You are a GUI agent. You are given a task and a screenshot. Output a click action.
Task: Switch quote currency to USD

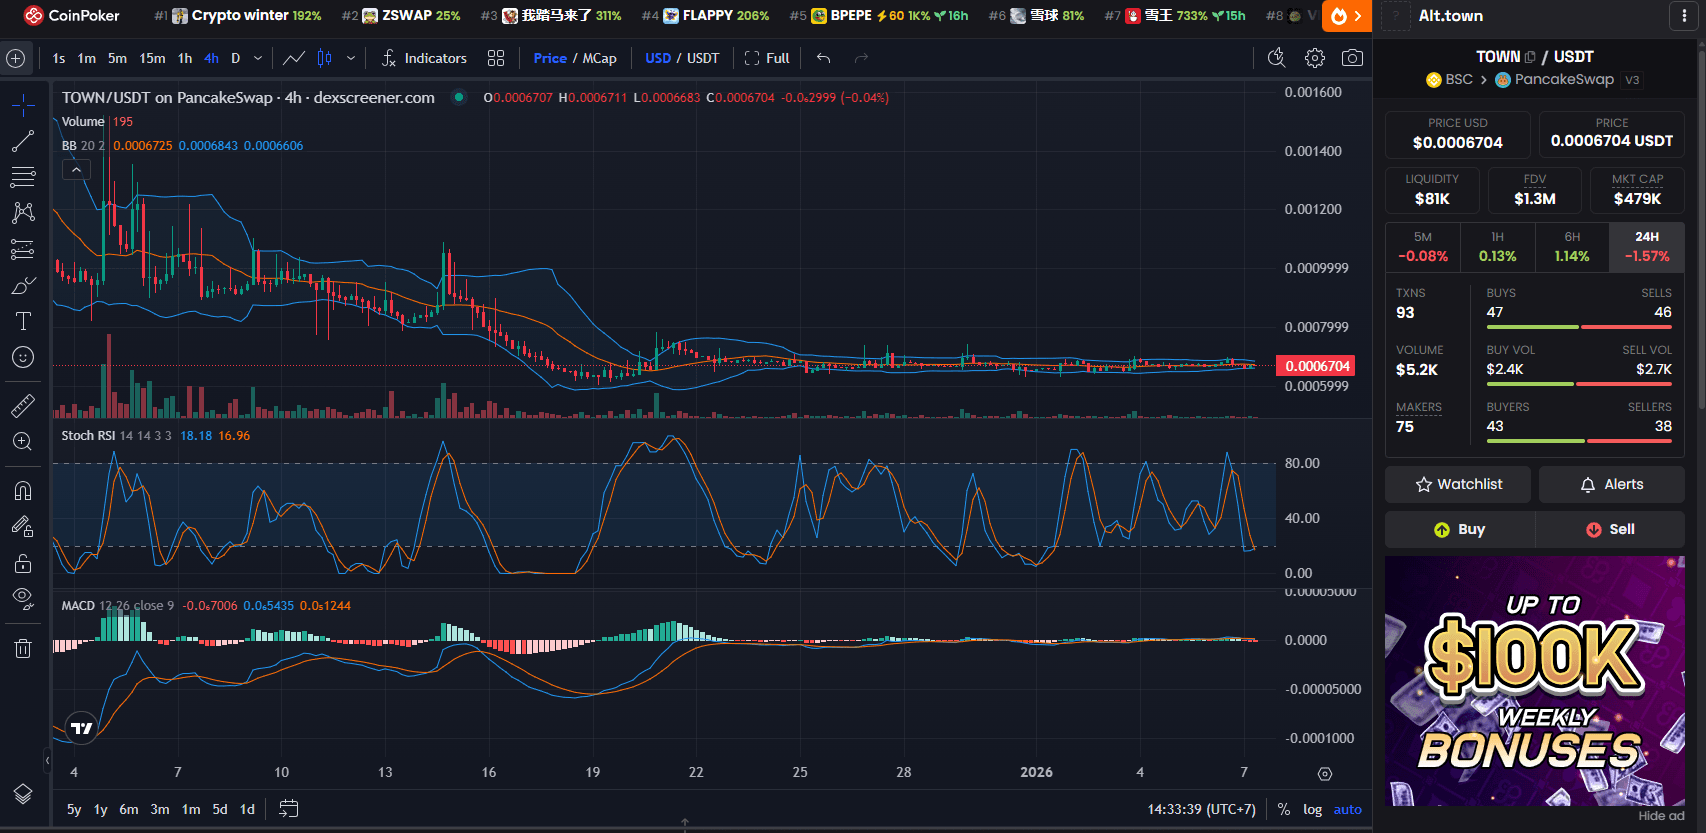[x=658, y=58]
